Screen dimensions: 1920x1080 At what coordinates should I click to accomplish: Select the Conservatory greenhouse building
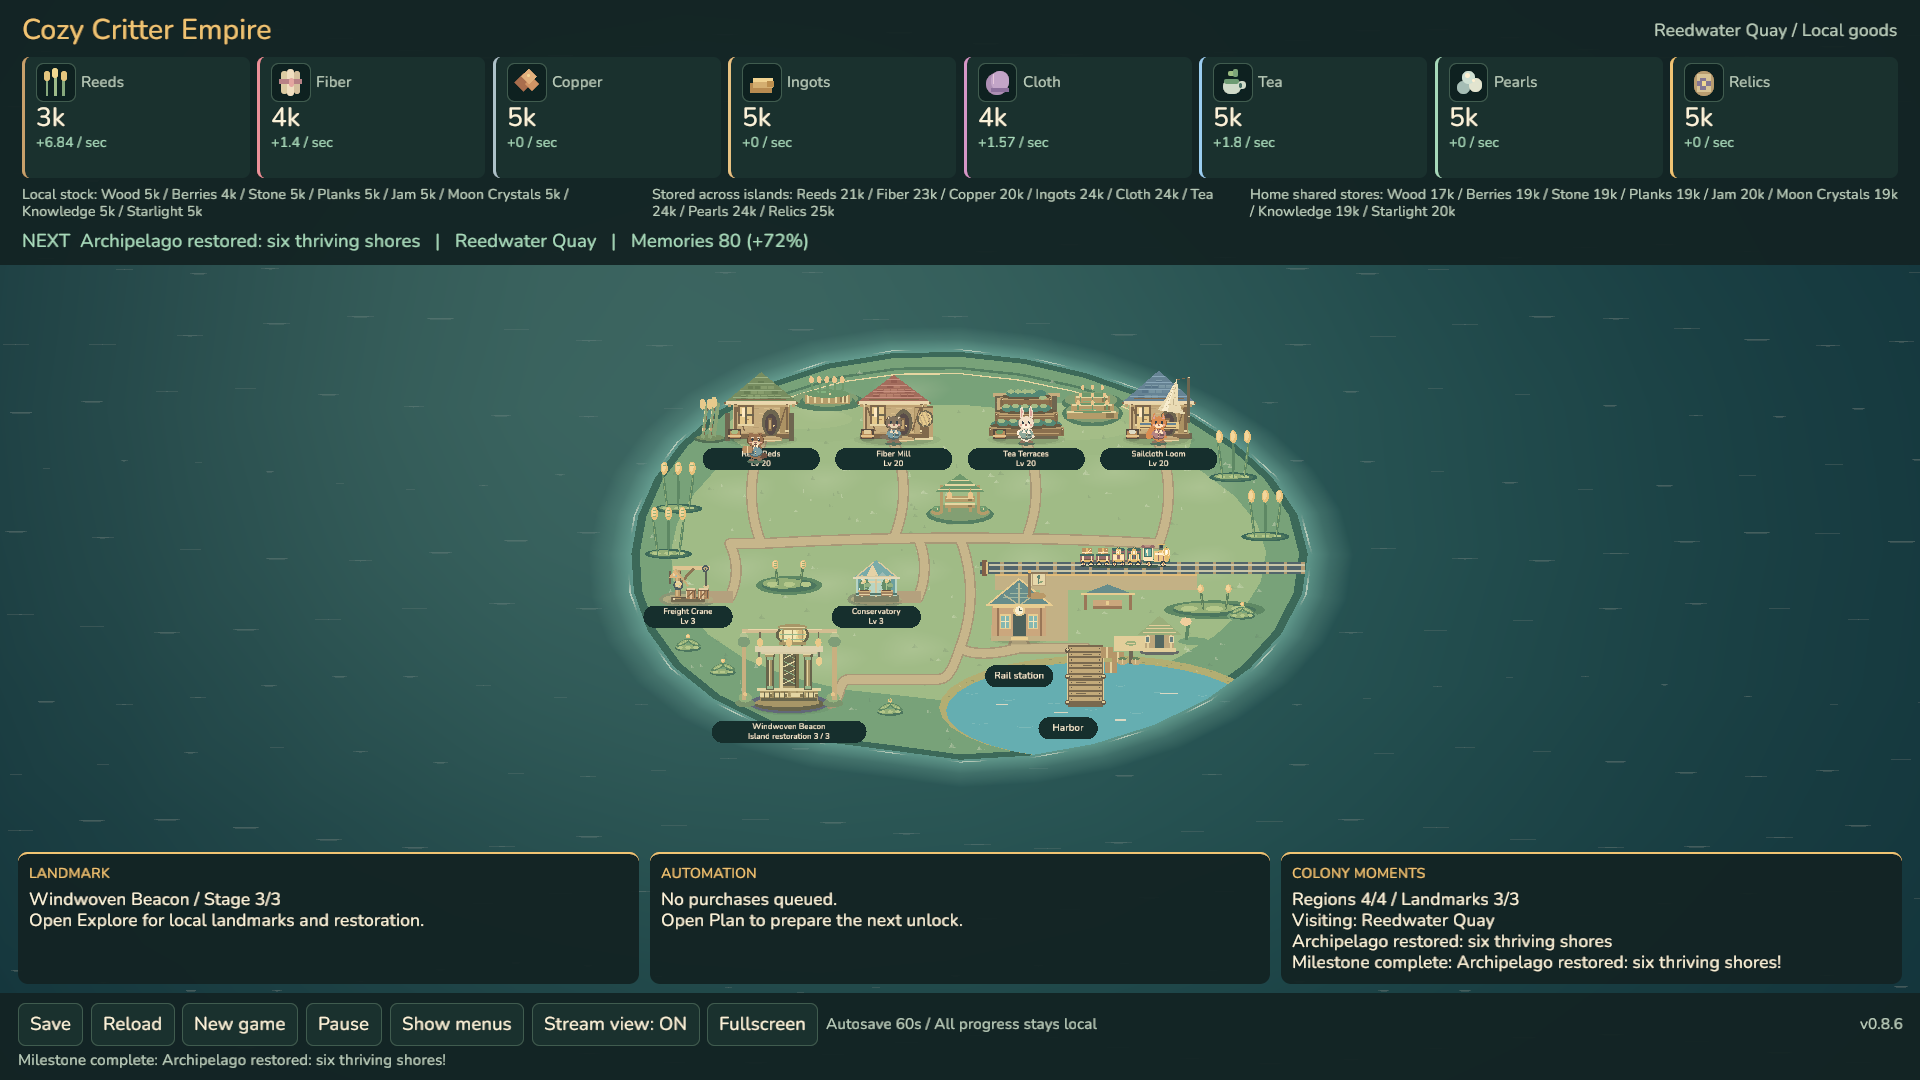[876, 581]
